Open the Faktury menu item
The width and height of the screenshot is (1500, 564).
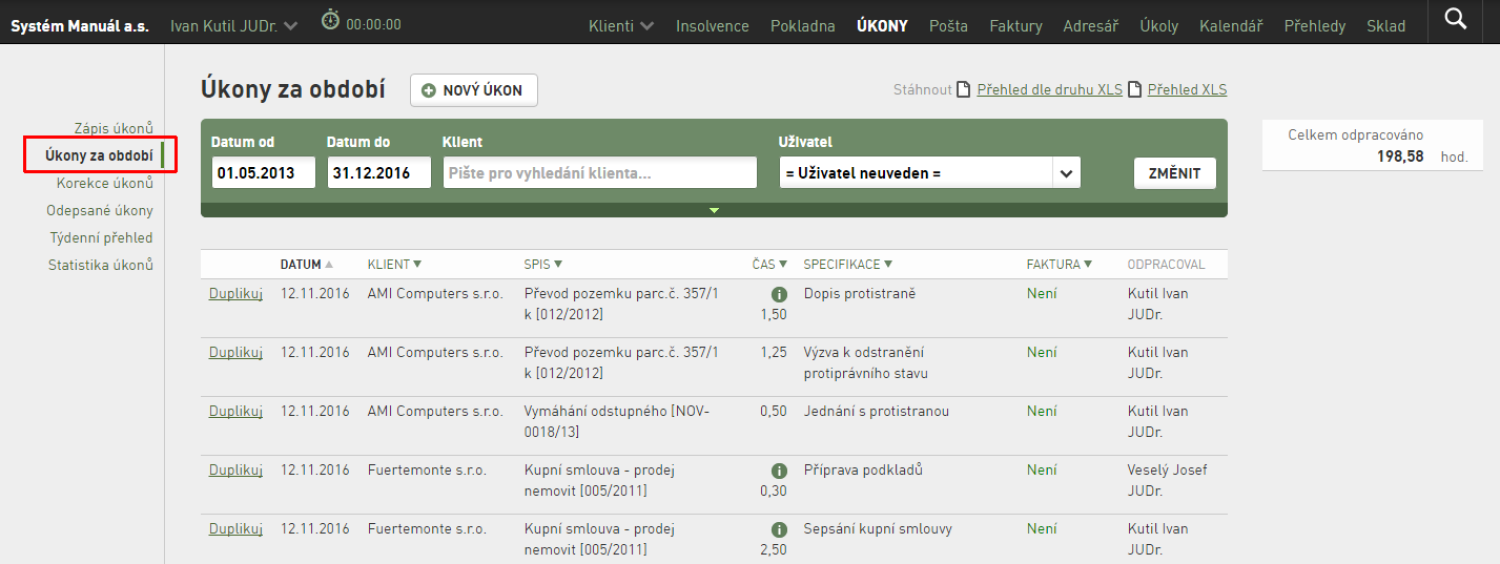point(1016,26)
